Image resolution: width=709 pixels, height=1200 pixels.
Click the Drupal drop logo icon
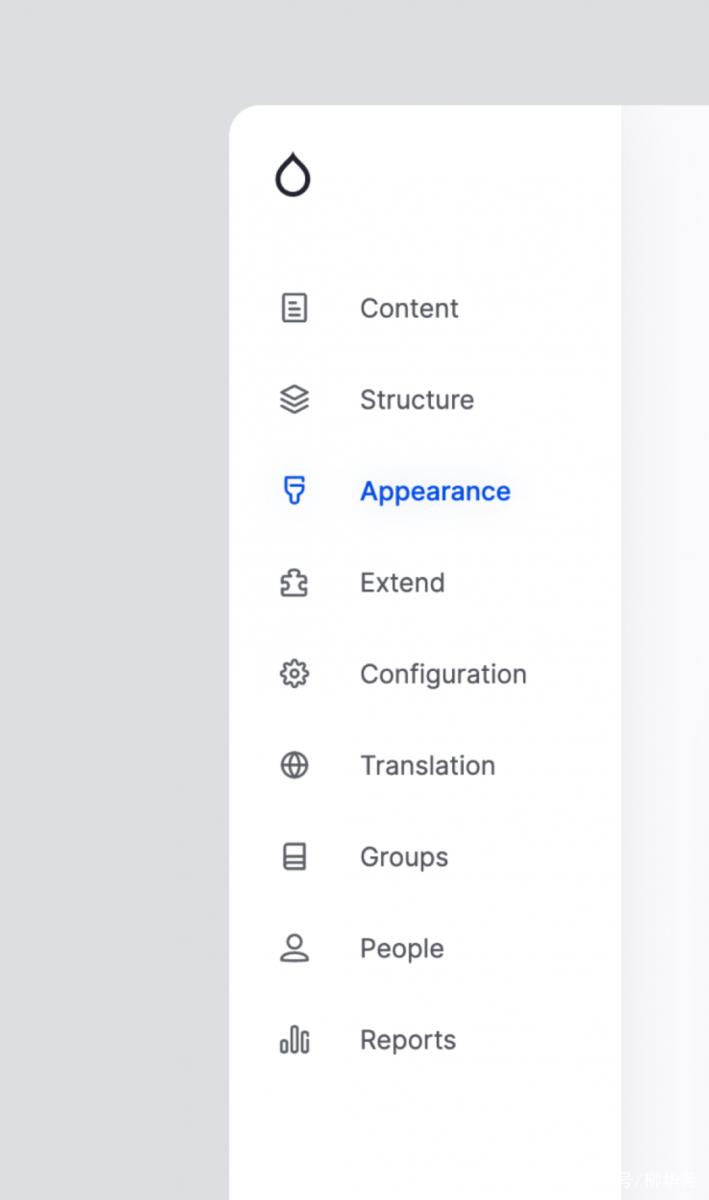tap(293, 175)
